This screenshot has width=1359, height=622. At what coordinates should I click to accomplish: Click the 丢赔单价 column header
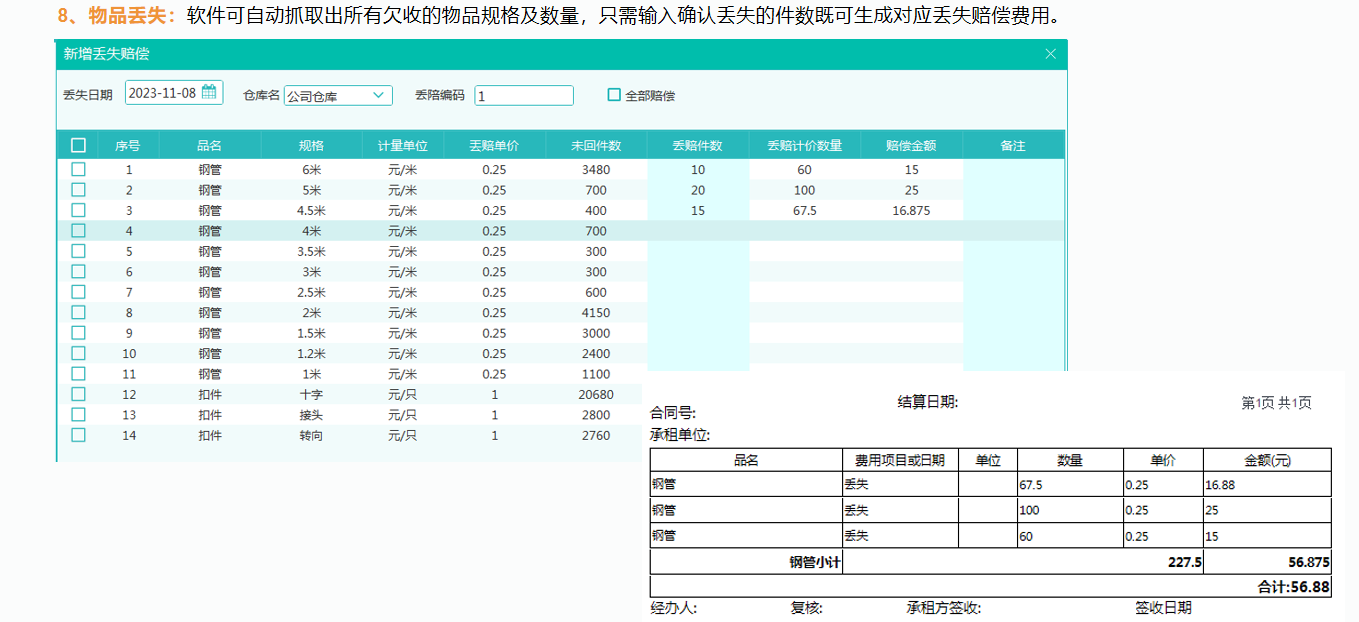coord(494,145)
